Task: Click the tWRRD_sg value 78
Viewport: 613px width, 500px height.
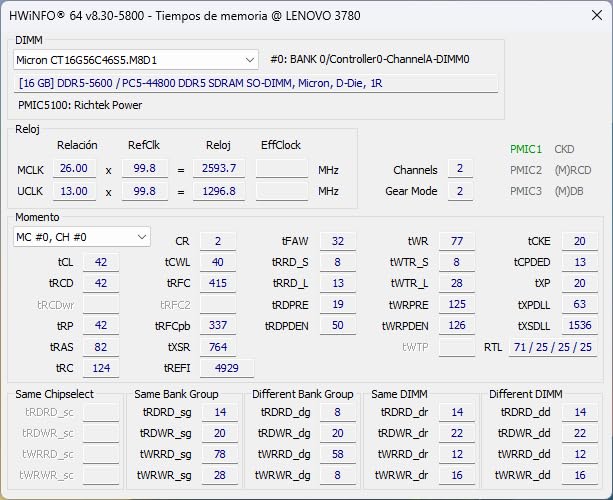Action: click(x=220, y=454)
